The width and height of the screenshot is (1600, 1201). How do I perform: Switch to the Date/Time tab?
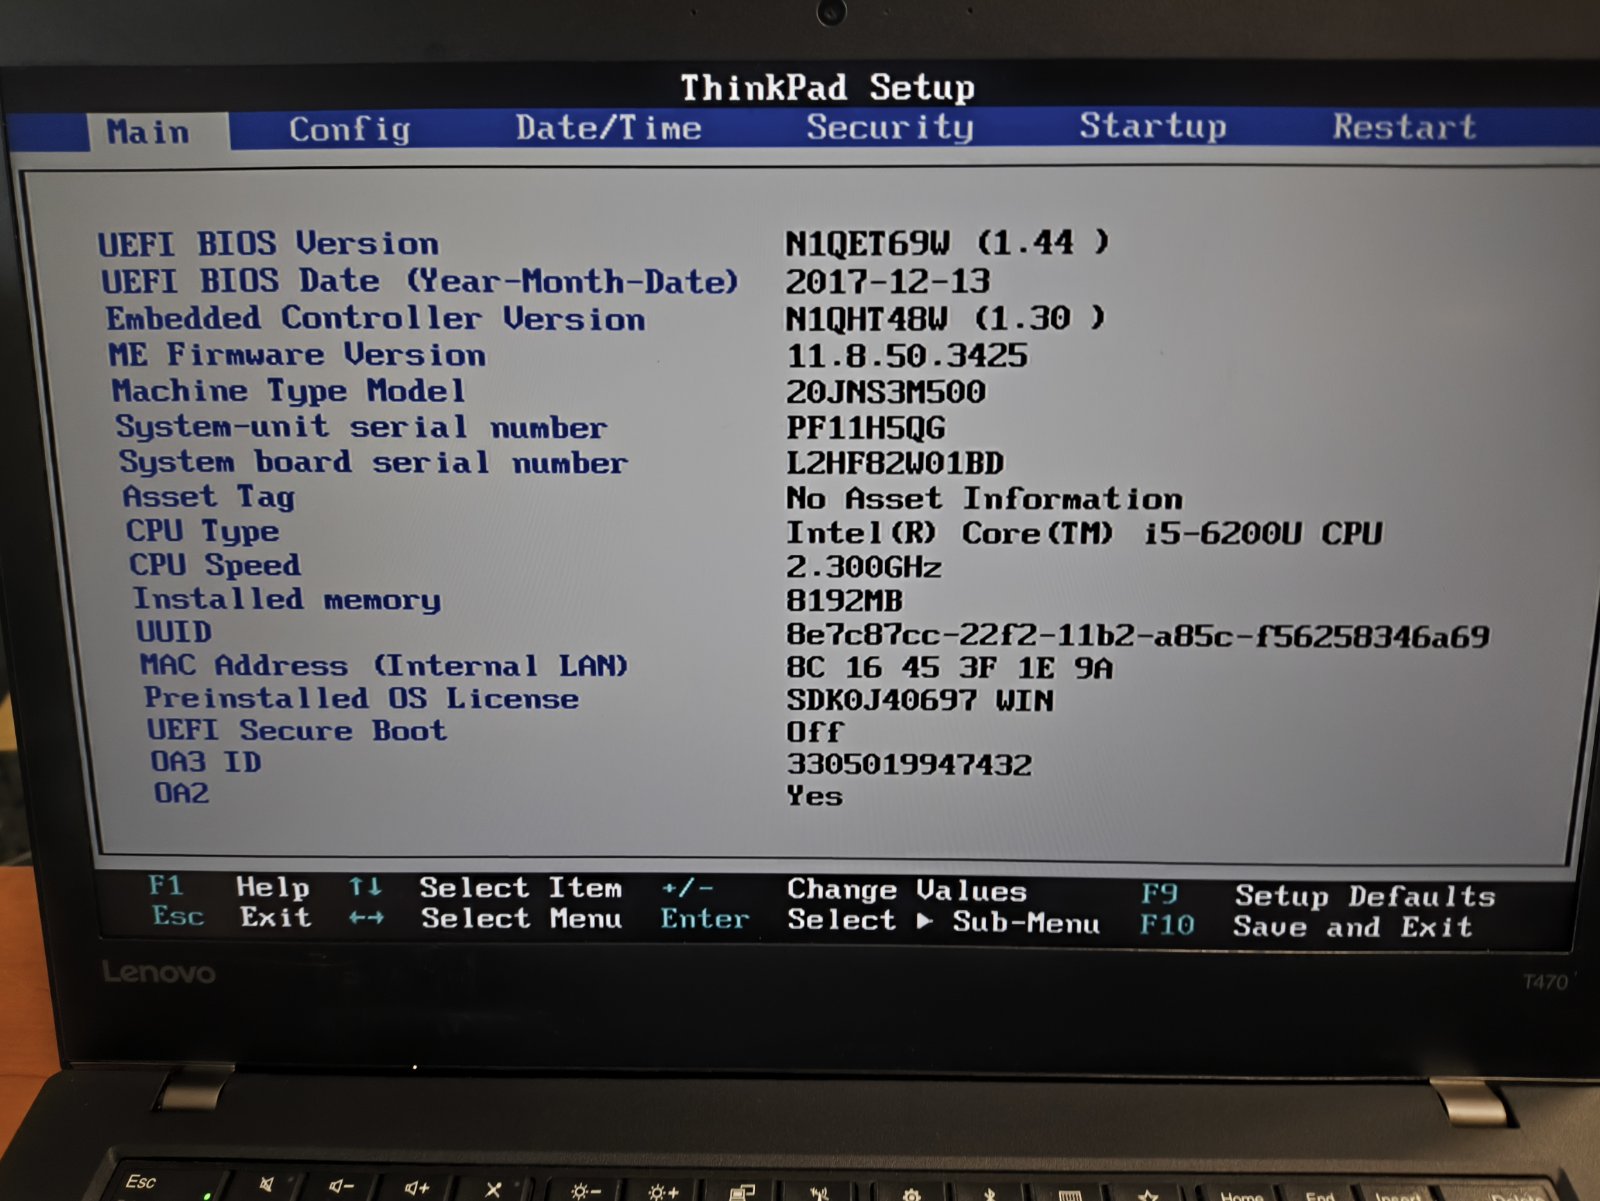pos(608,128)
